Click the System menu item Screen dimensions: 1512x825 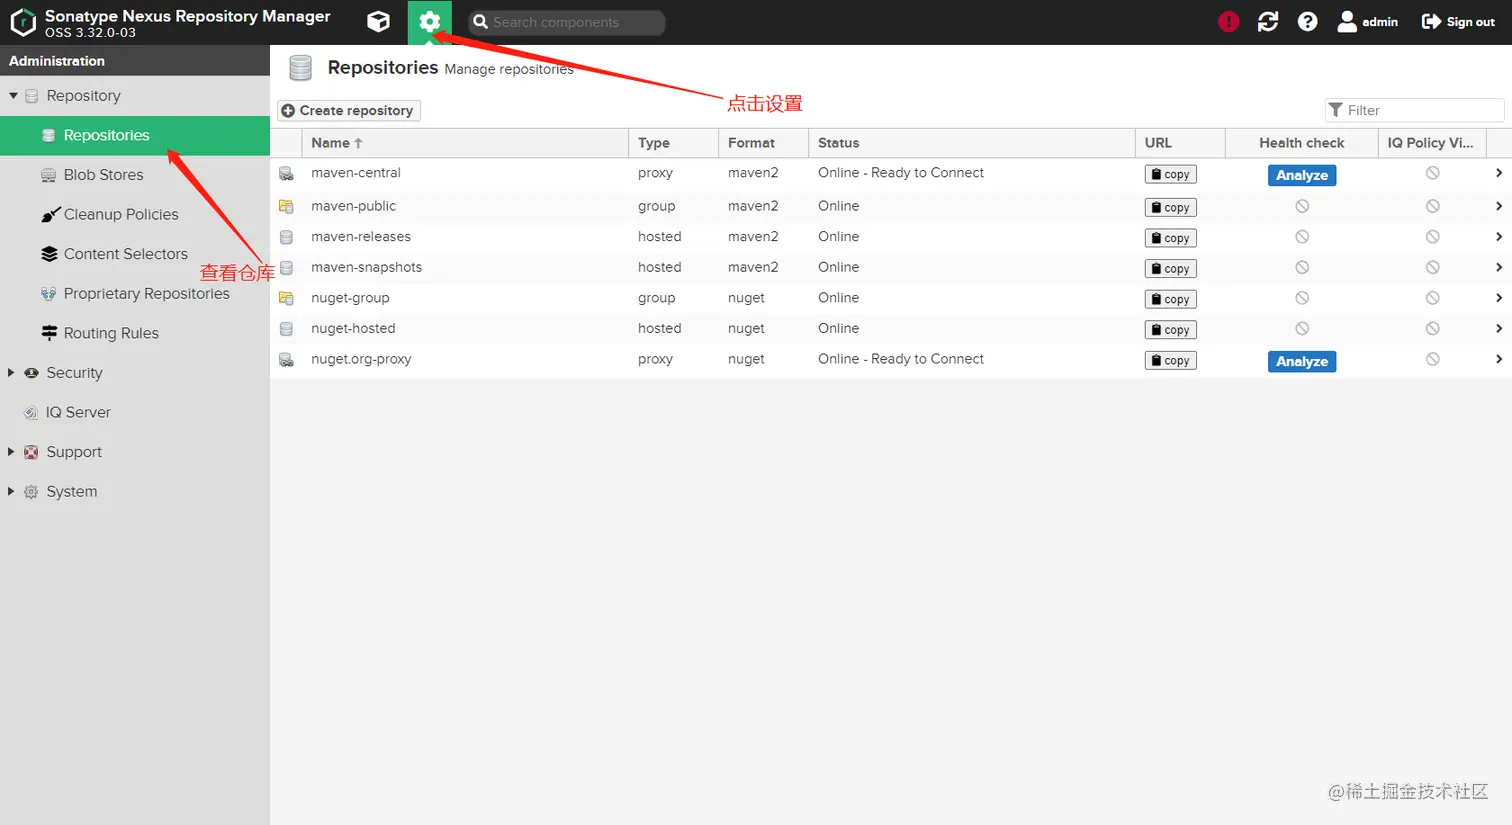[x=72, y=492]
